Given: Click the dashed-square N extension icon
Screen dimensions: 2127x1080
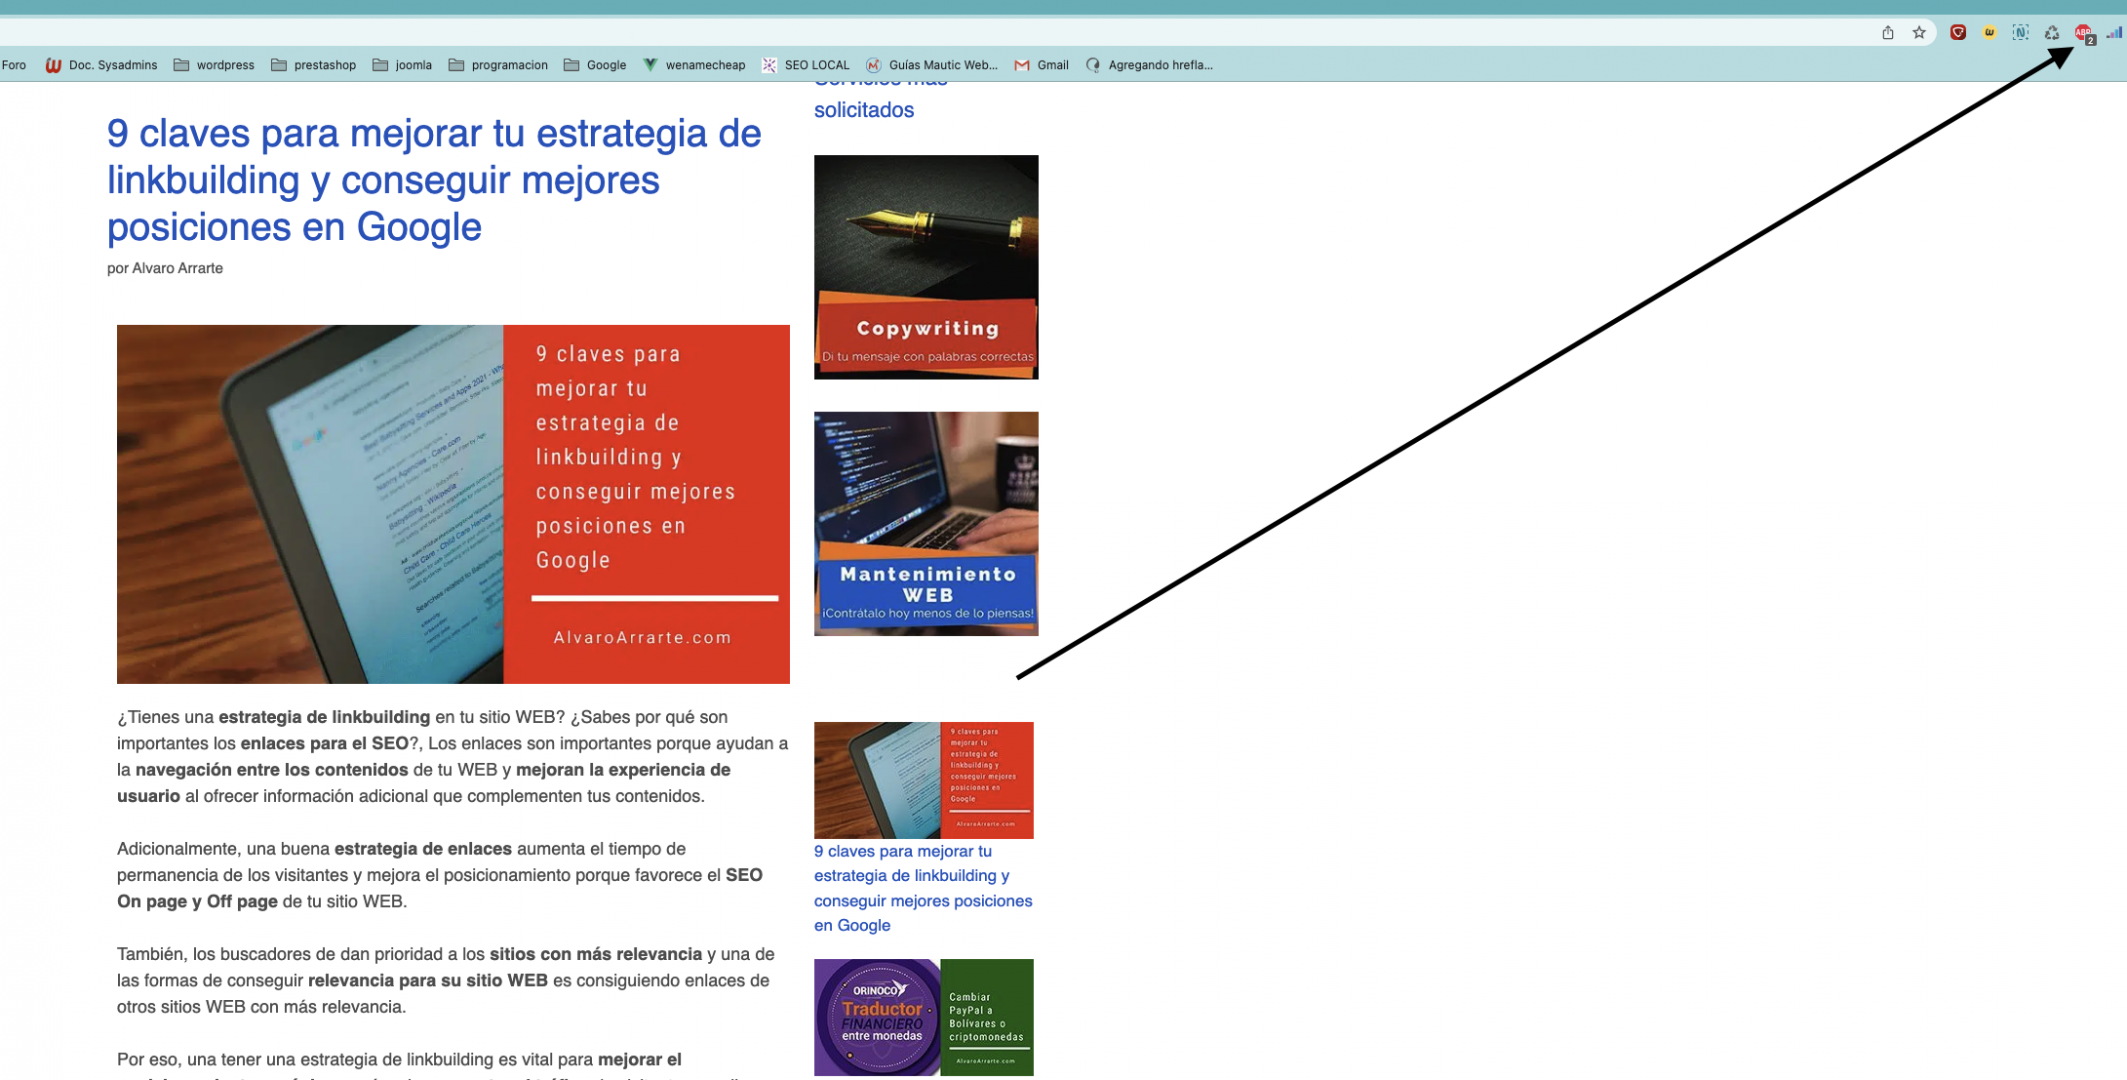Looking at the screenshot, I should pyautogui.click(x=2021, y=33).
